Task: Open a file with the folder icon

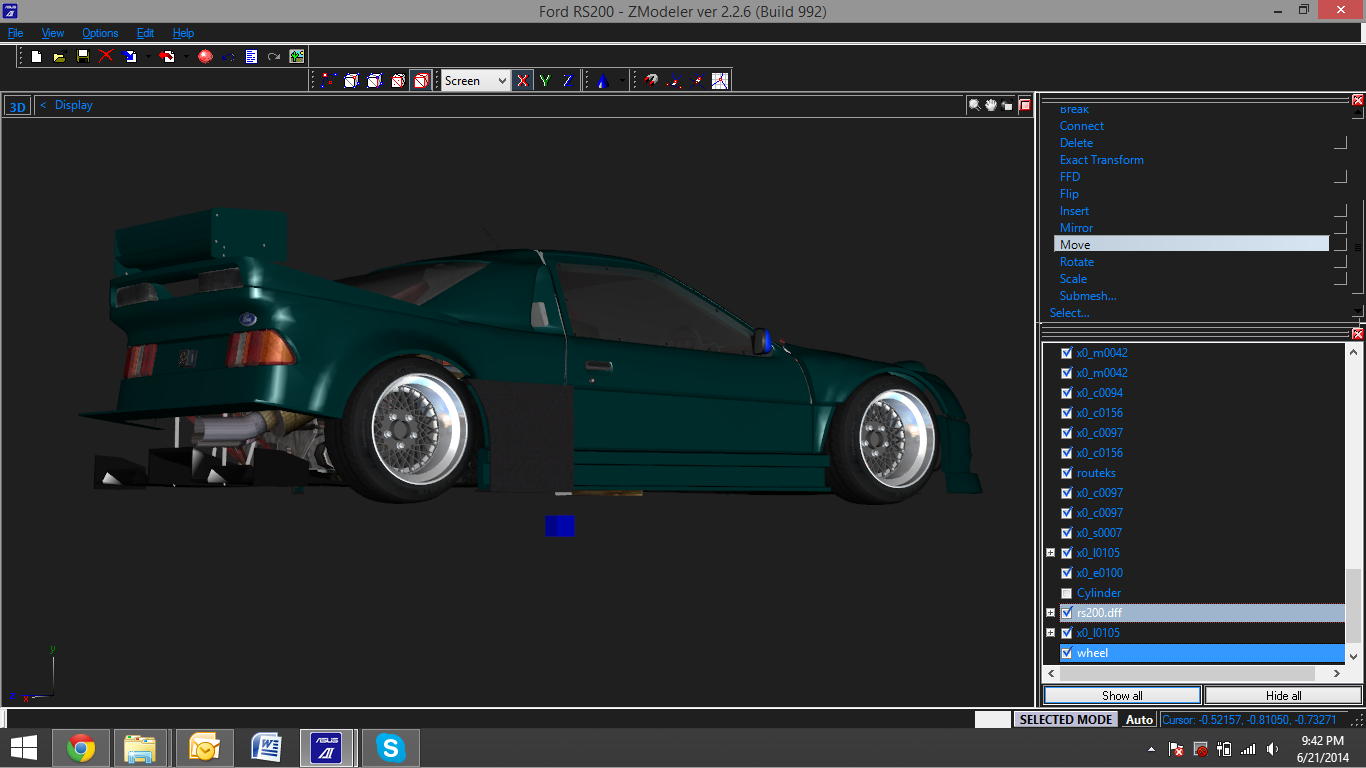Action: [59, 56]
